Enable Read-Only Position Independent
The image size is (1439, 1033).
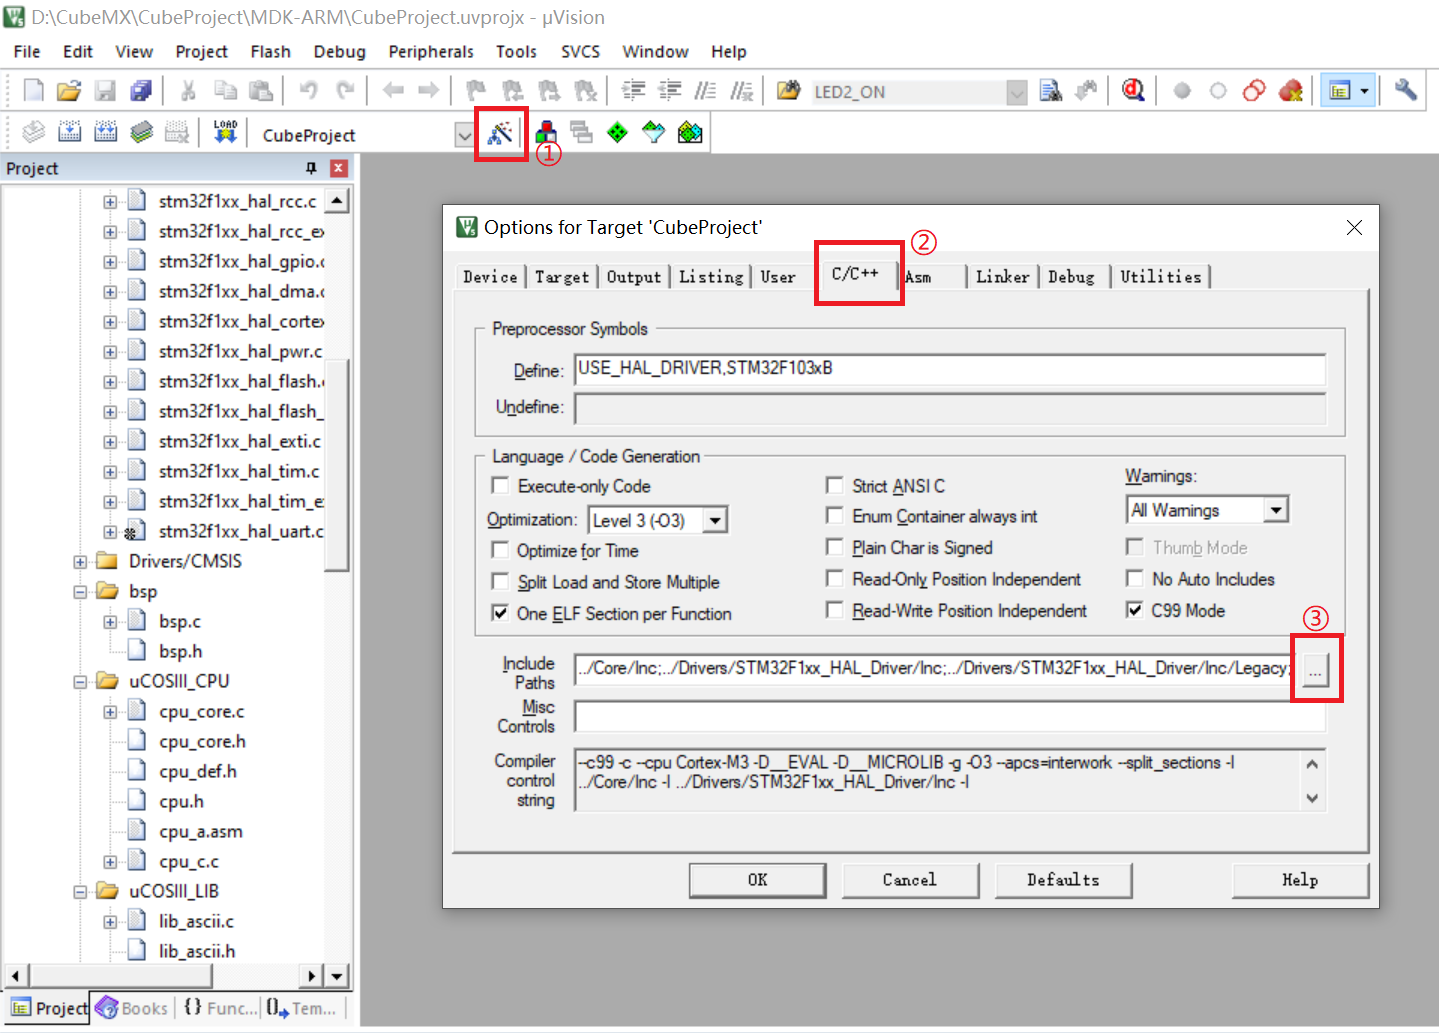pyautogui.click(x=834, y=578)
